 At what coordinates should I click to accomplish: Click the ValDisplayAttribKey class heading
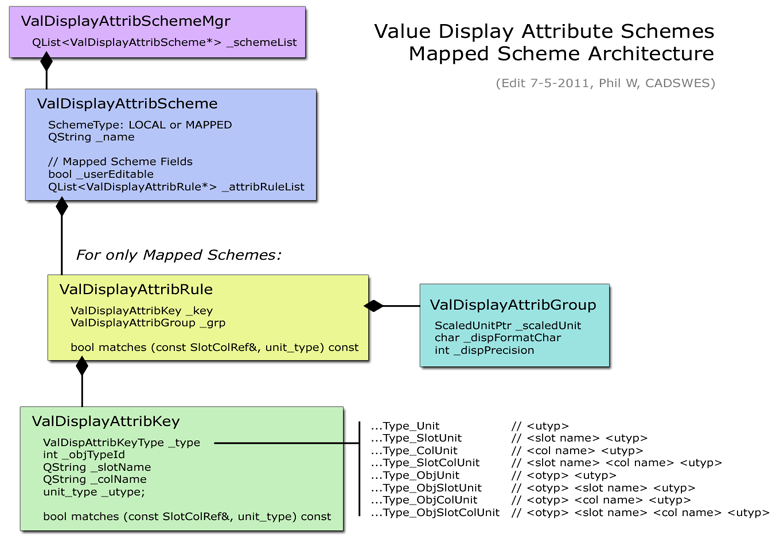coord(105,421)
